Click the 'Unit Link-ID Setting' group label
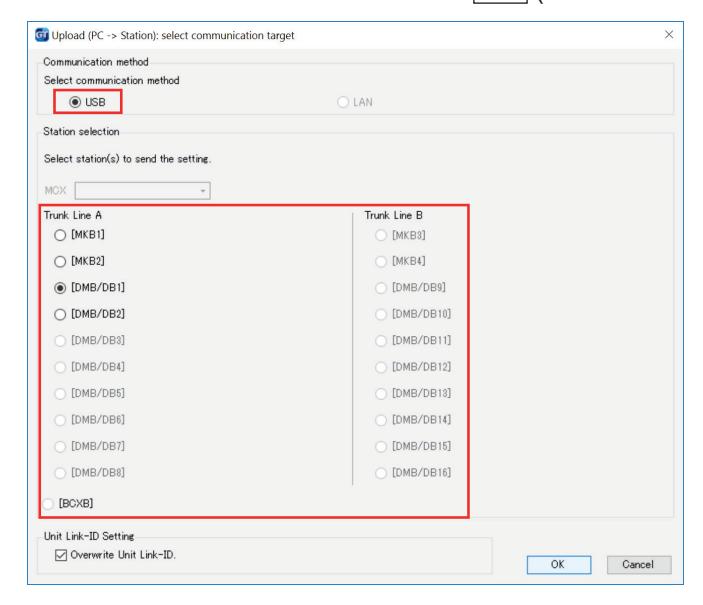 click(89, 536)
